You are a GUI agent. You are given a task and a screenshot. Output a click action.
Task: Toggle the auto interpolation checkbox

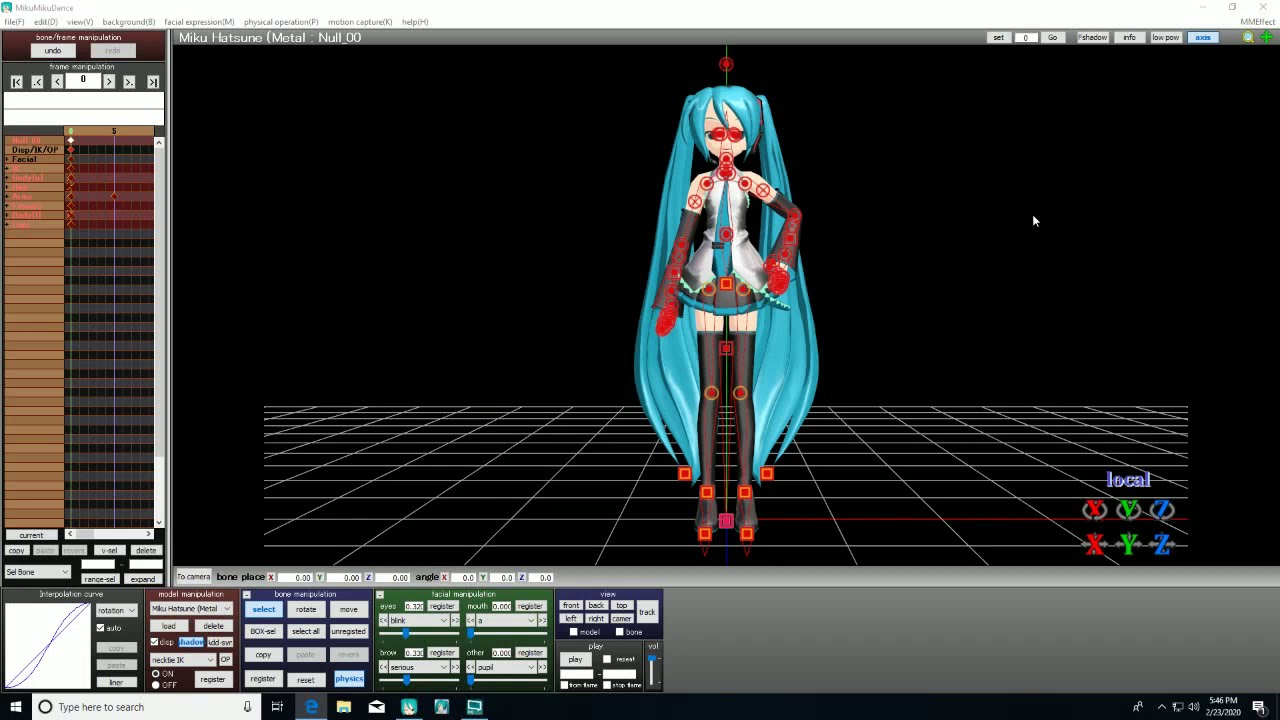pyautogui.click(x=100, y=628)
